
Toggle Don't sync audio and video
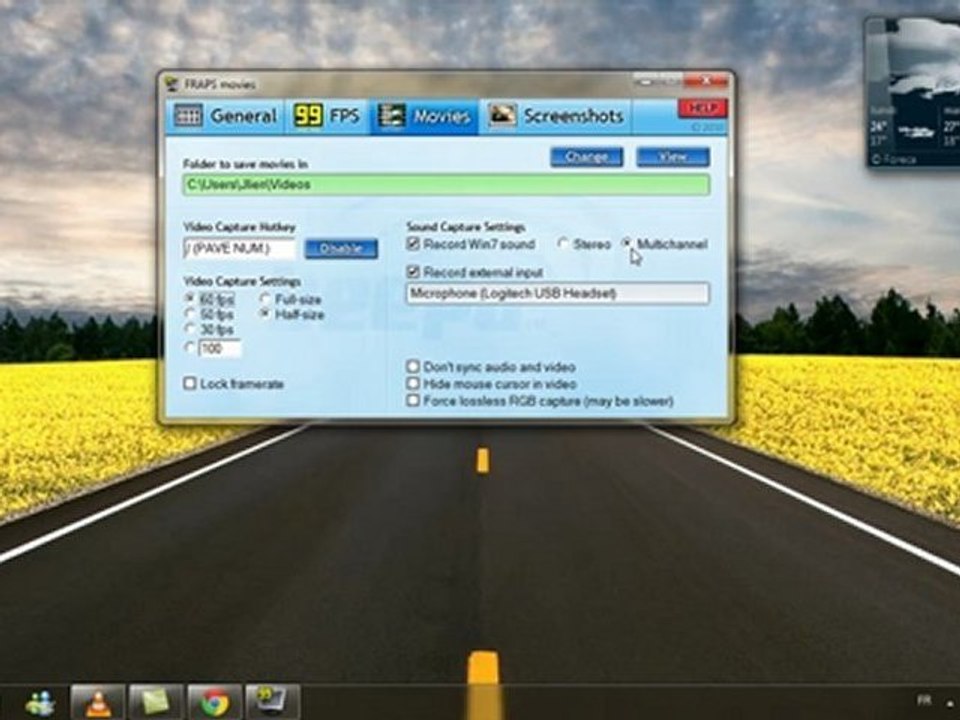[x=413, y=367]
